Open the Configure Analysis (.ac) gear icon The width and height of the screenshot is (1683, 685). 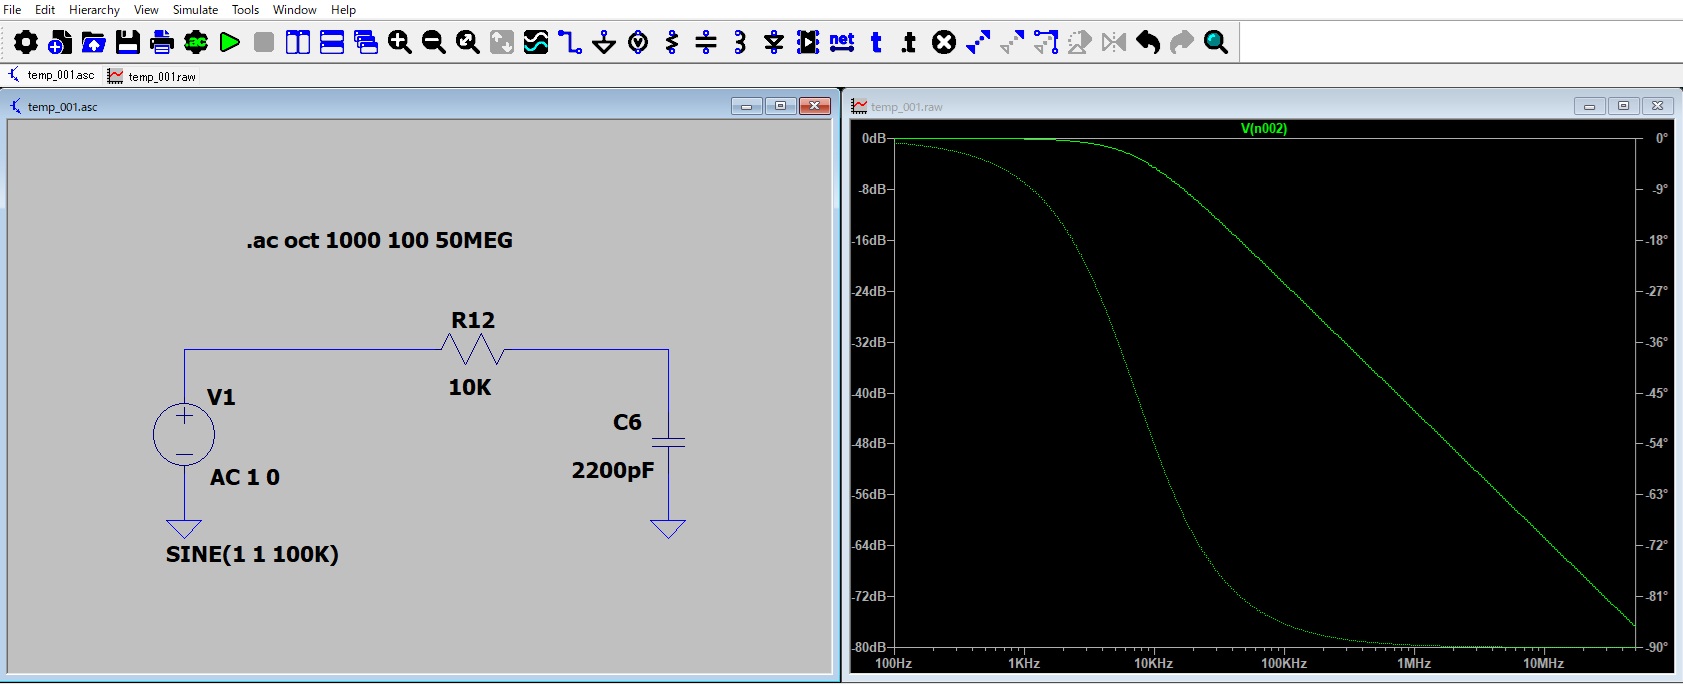[196, 42]
